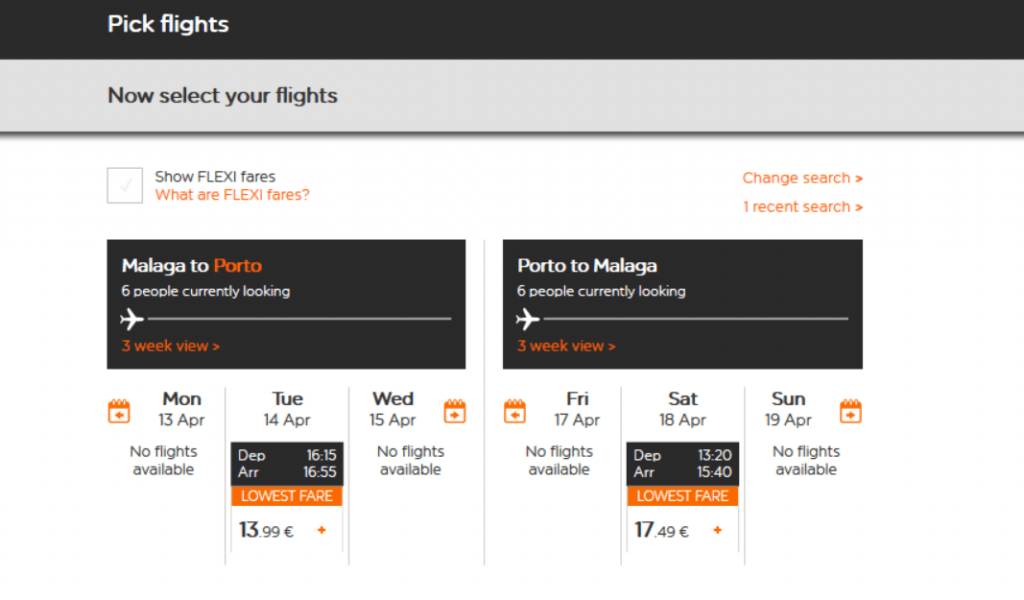Select the Sat 18 Apr date column
Viewport: 1024px width, 600px height.
tap(682, 409)
